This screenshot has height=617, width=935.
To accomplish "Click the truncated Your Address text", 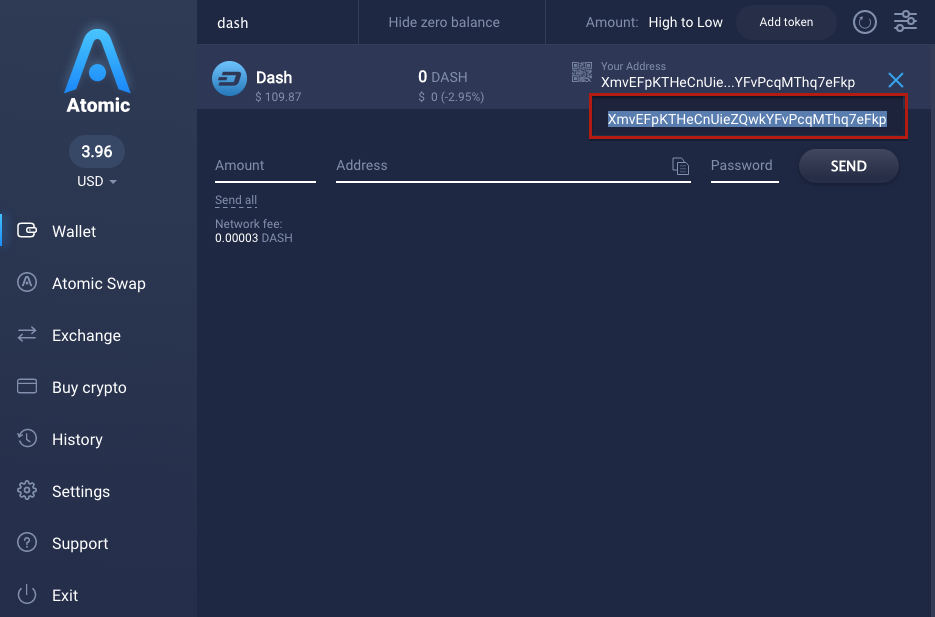I will tap(727, 82).
